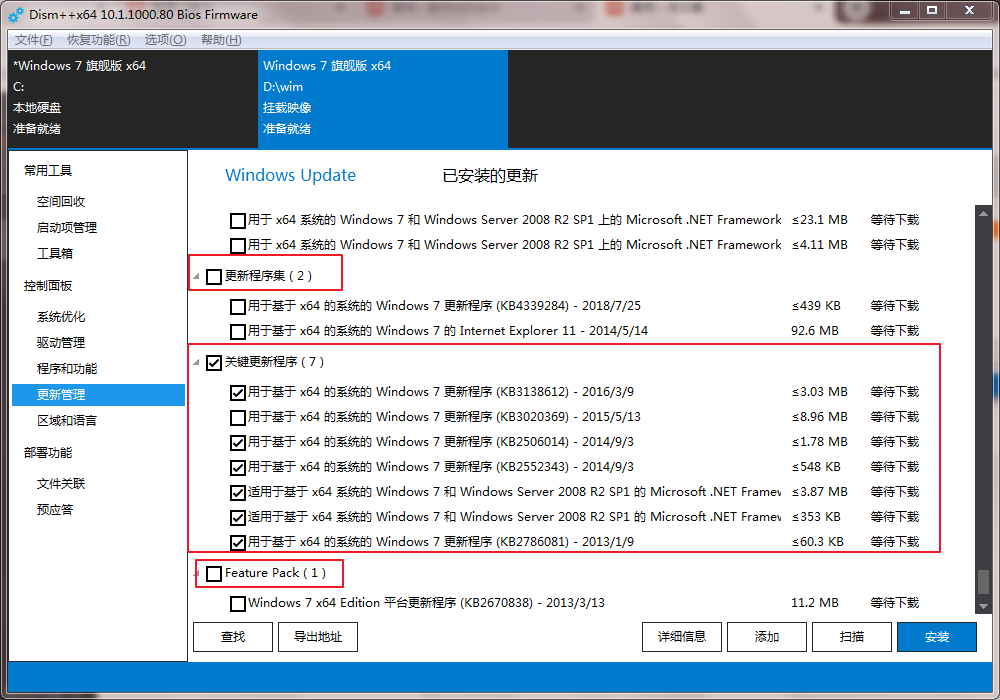This screenshot has width=1000, height=700.
Task: Switch to the Windows Update tab
Action: pos(290,175)
